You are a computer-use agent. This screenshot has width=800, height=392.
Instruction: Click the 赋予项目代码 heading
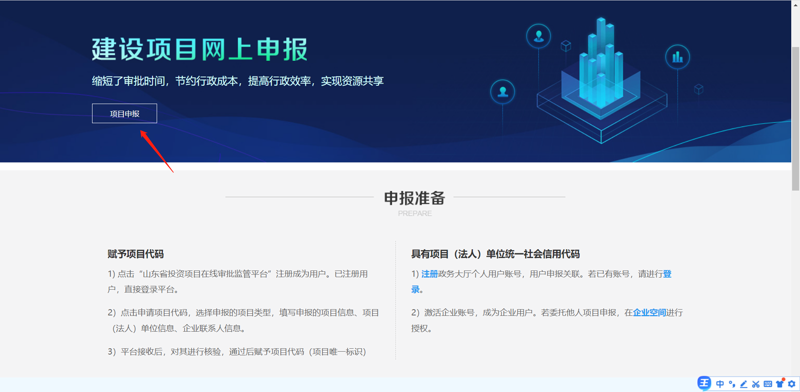click(x=136, y=254)
